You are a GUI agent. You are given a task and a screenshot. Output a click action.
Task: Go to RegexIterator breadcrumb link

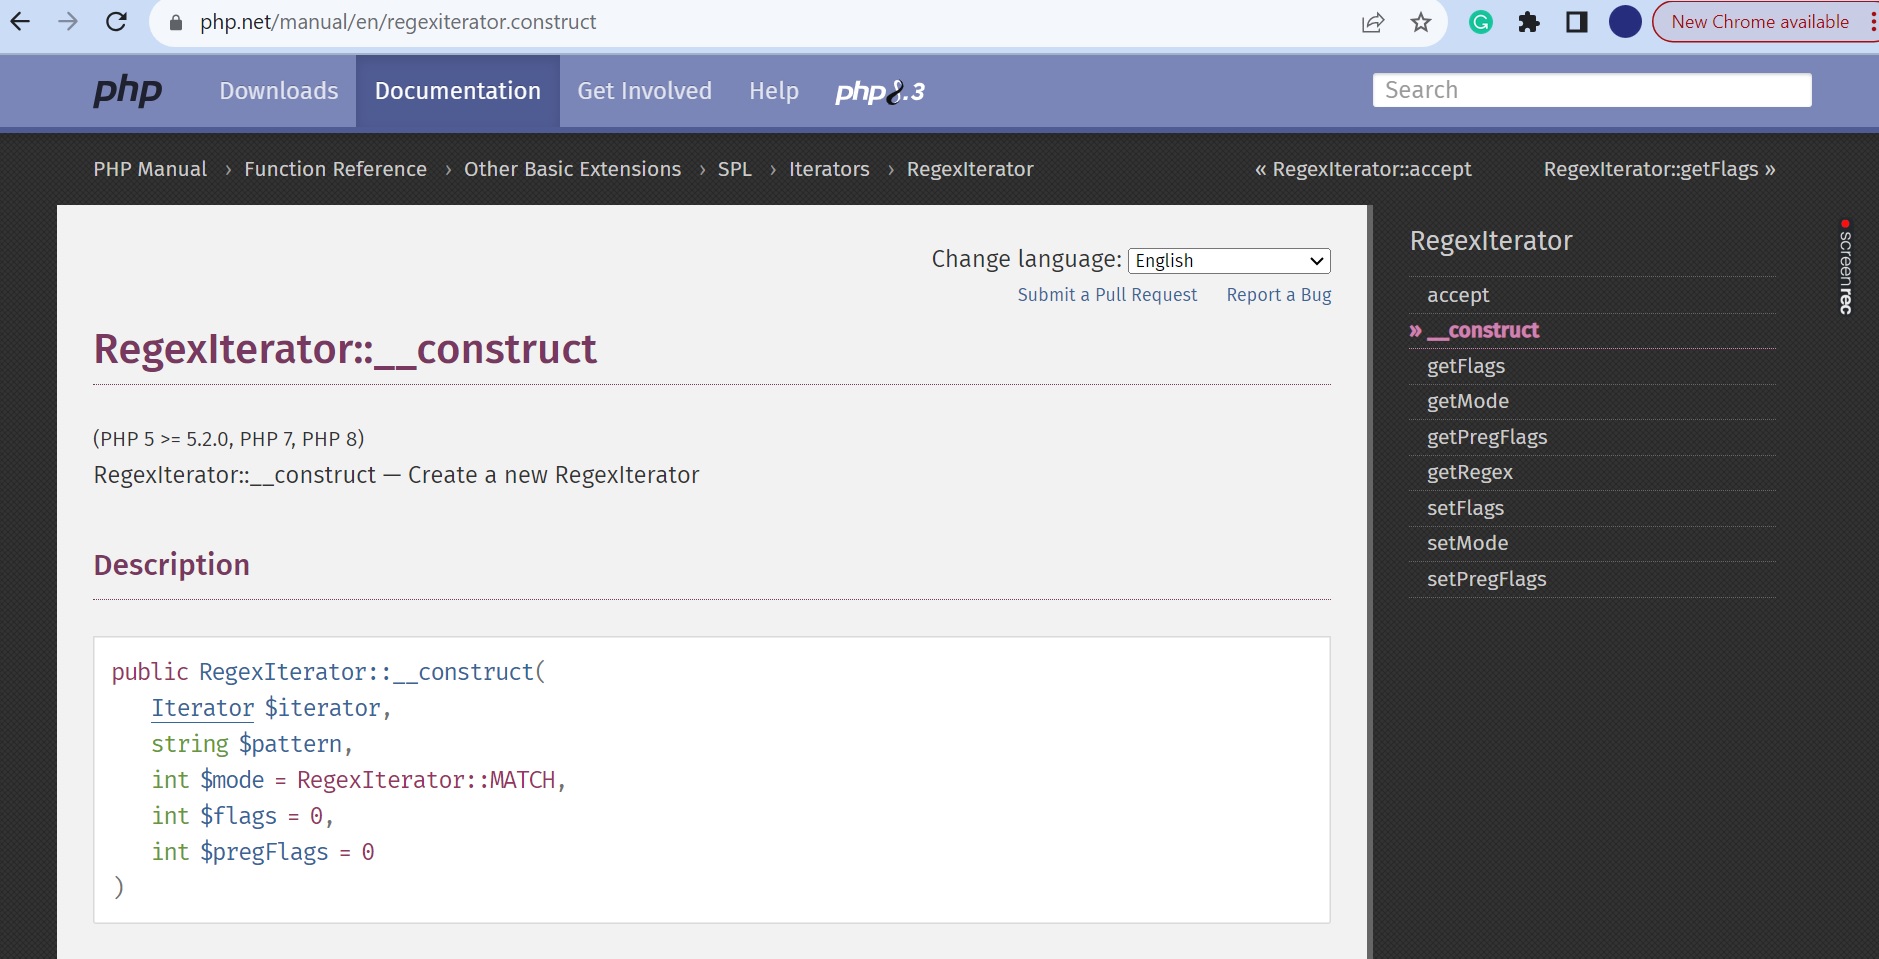tap(970, 169)
